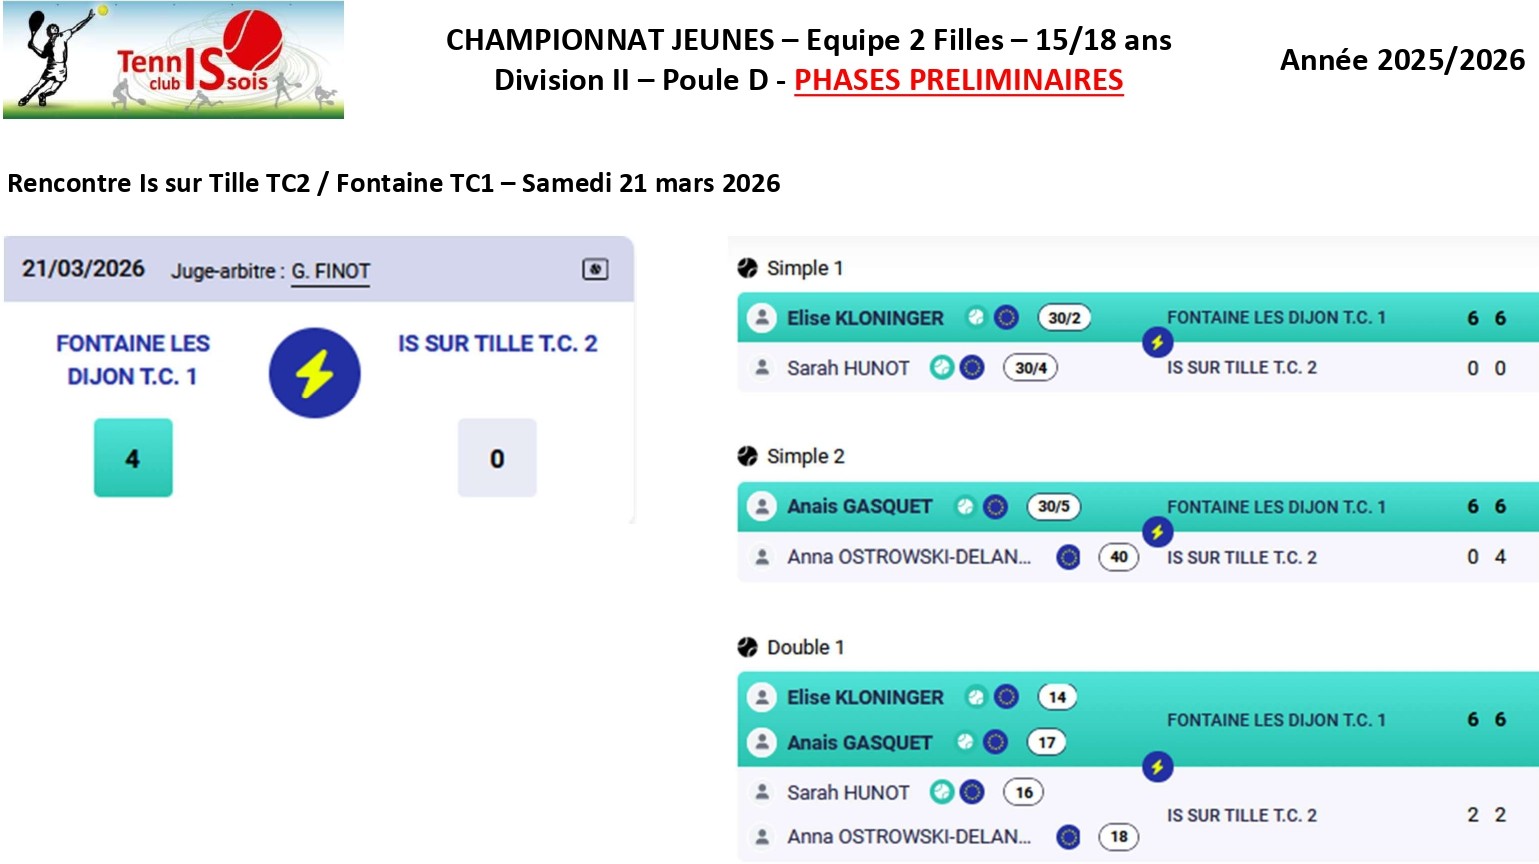Click the tennis ball icon beside Simple 2

pyautogui.click(x=747, y=456)
